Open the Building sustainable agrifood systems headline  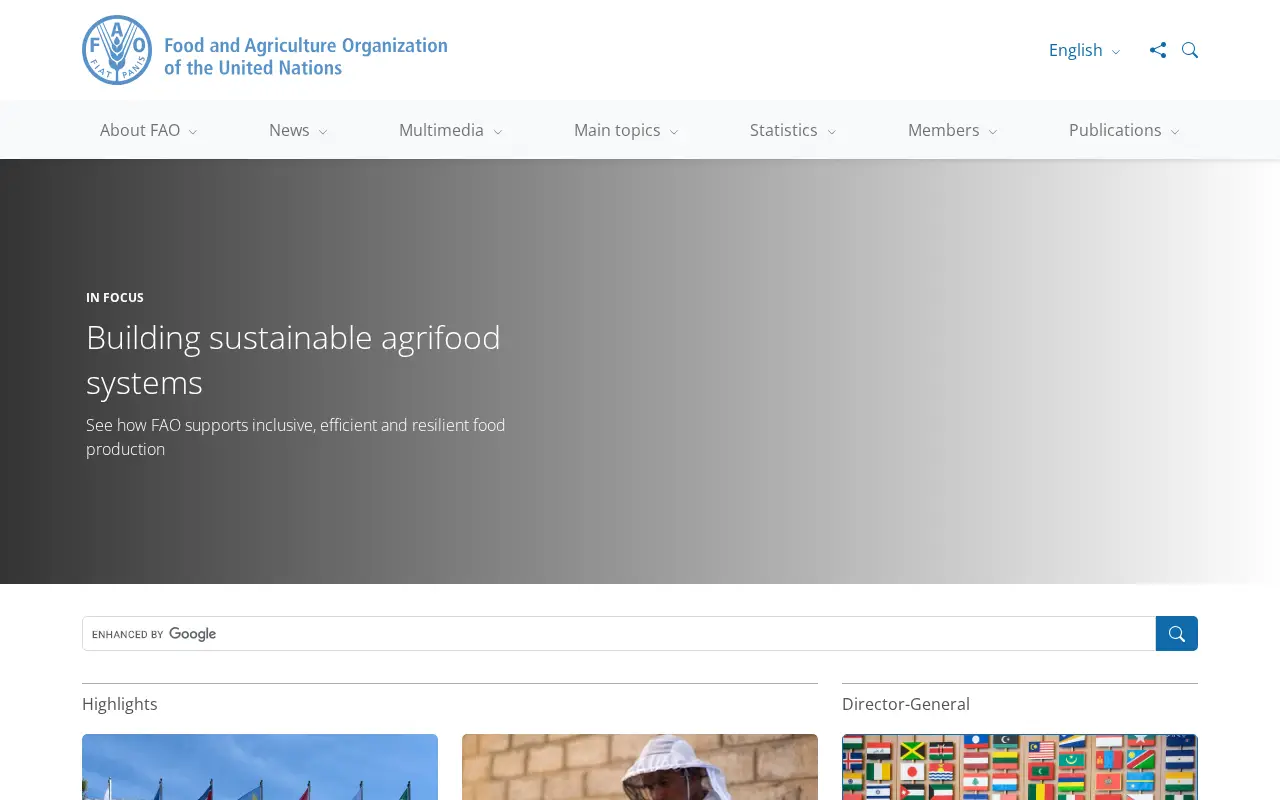(293, 360)
